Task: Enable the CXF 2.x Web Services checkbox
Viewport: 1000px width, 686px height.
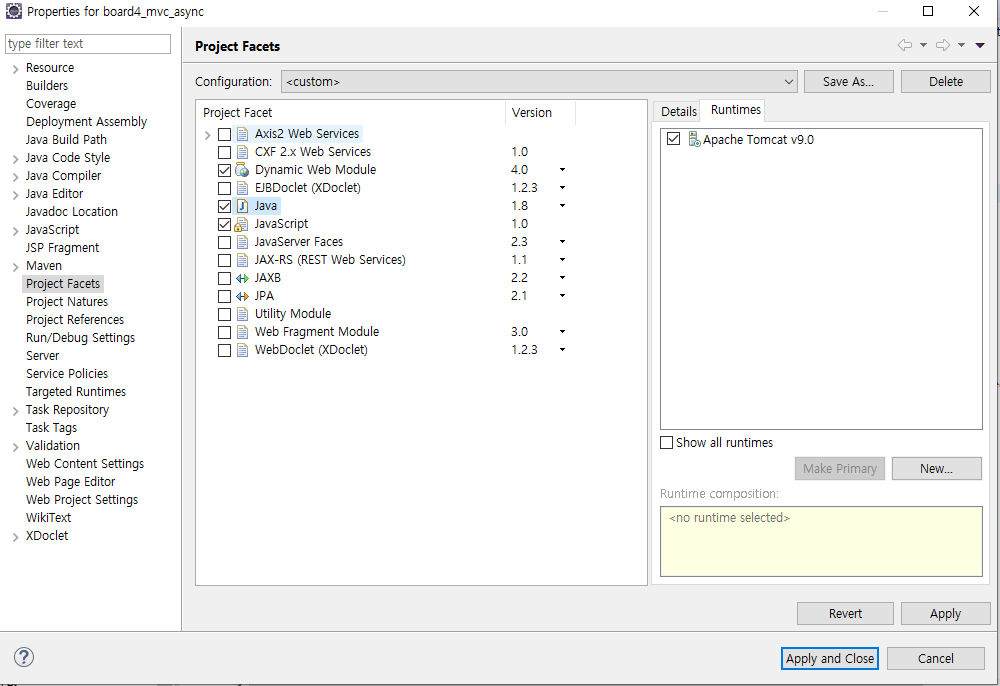Action: click(224, 152)
